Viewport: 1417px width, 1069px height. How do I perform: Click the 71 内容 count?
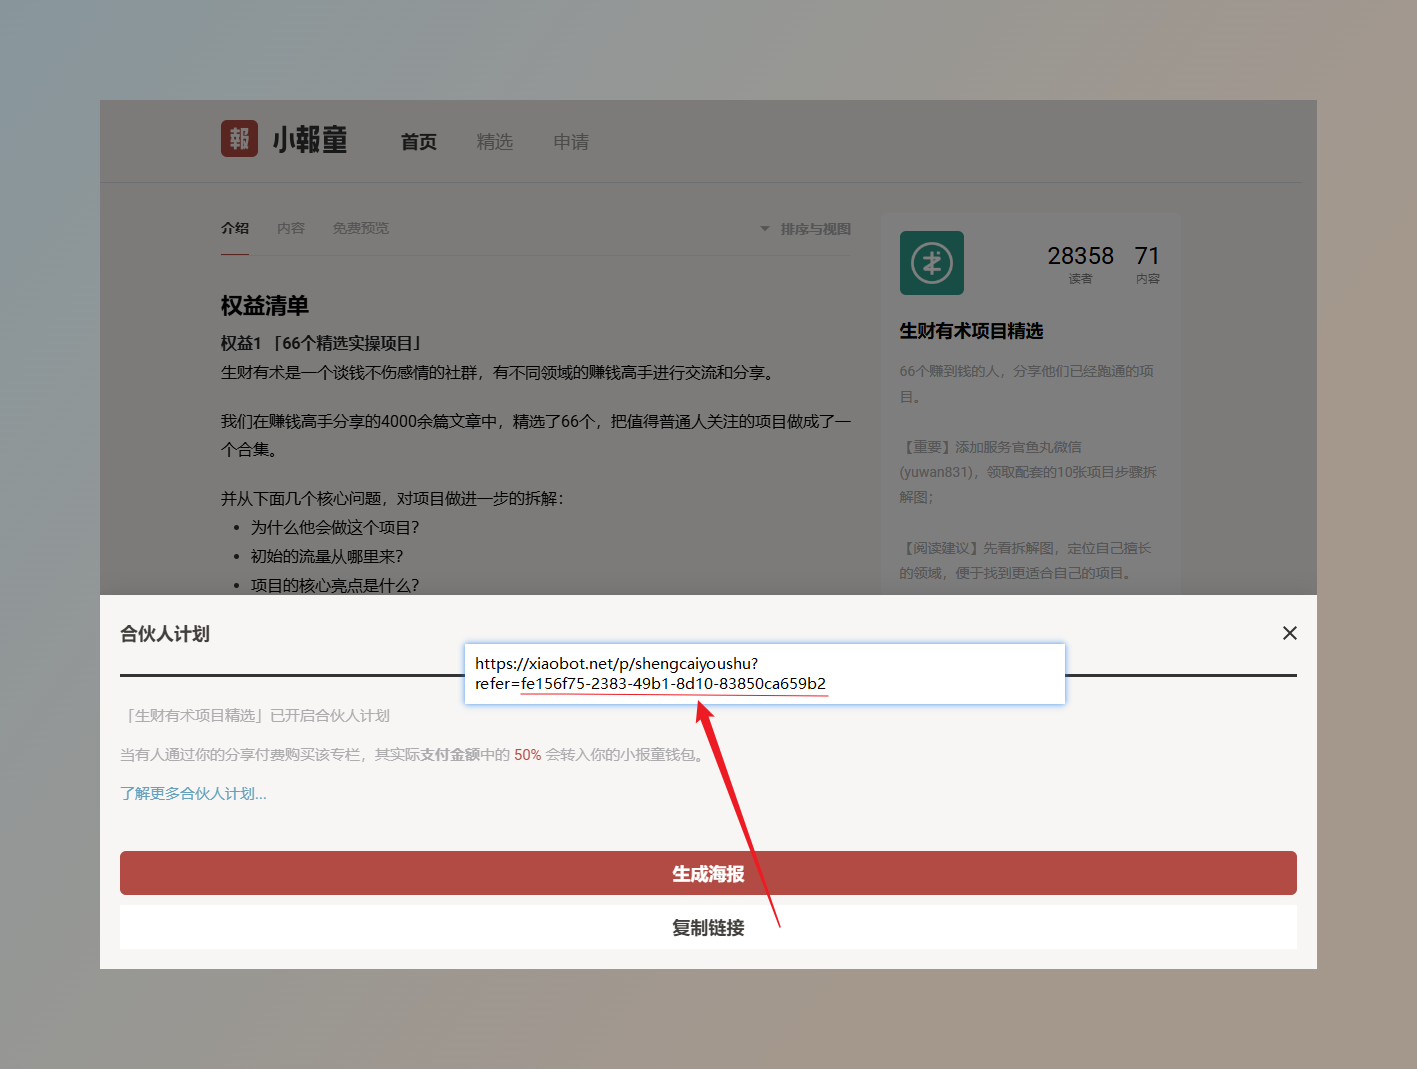(1147, 264)
